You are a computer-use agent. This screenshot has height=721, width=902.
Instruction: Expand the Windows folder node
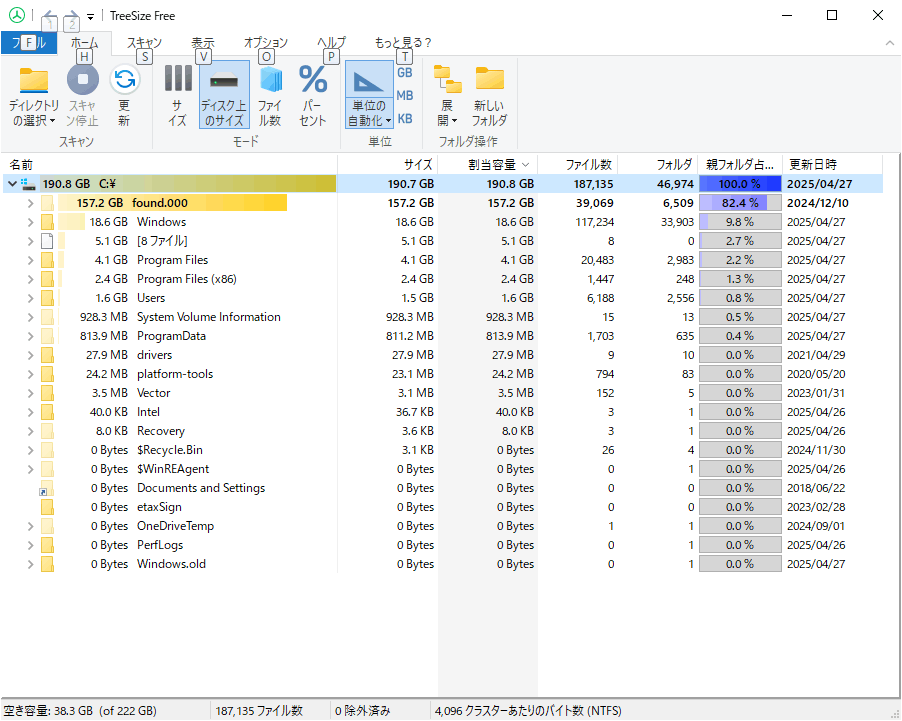[30, 222]
